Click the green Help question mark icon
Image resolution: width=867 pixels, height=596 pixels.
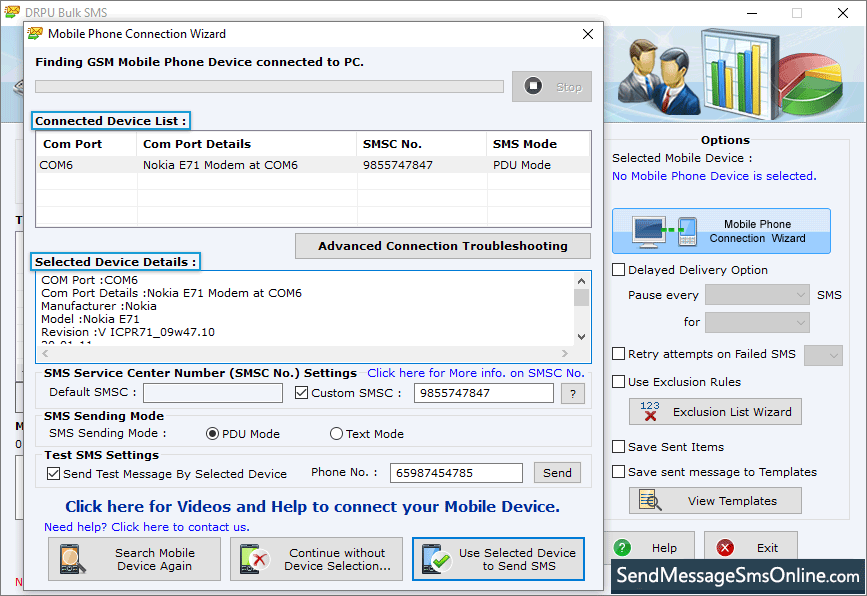622,547
